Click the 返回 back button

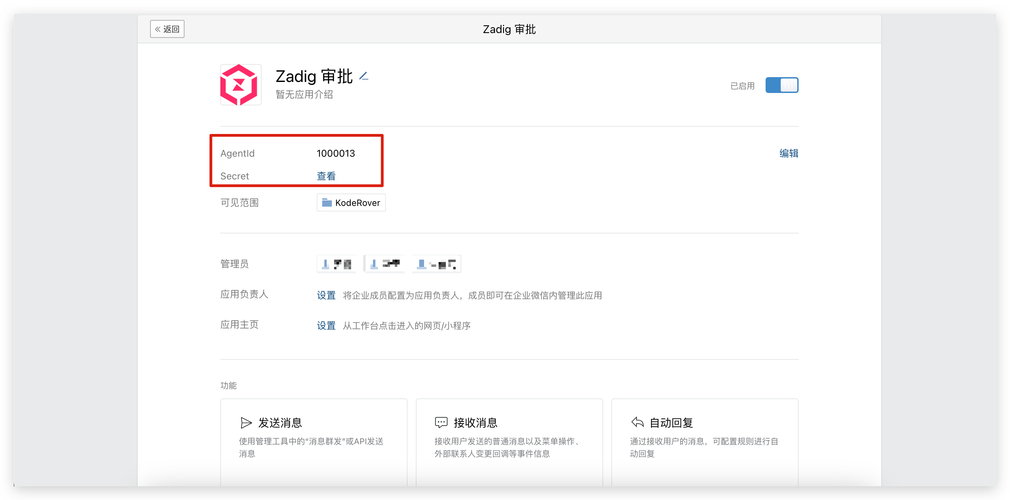pyautogui.click(x=167, y=29)
